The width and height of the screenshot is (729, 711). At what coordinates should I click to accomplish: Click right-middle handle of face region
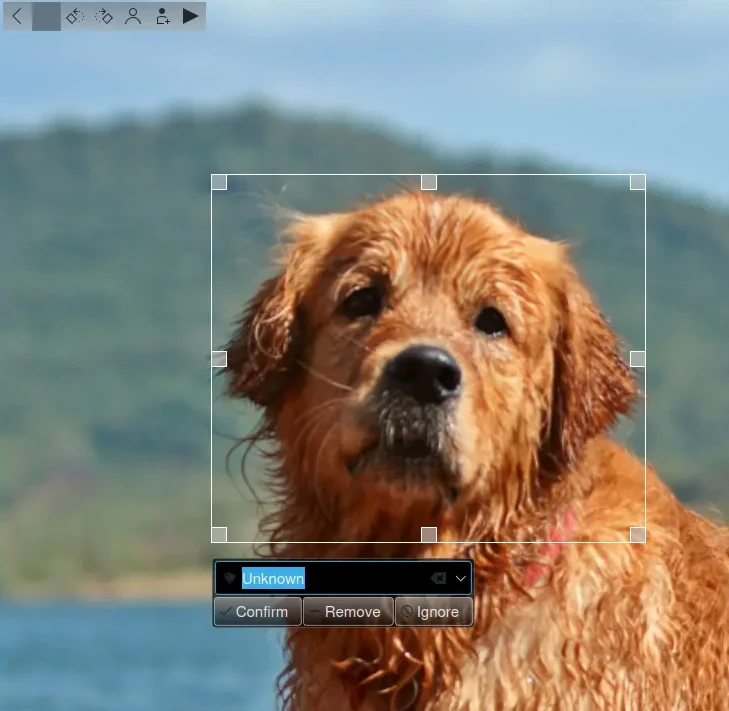coord(638,358)
